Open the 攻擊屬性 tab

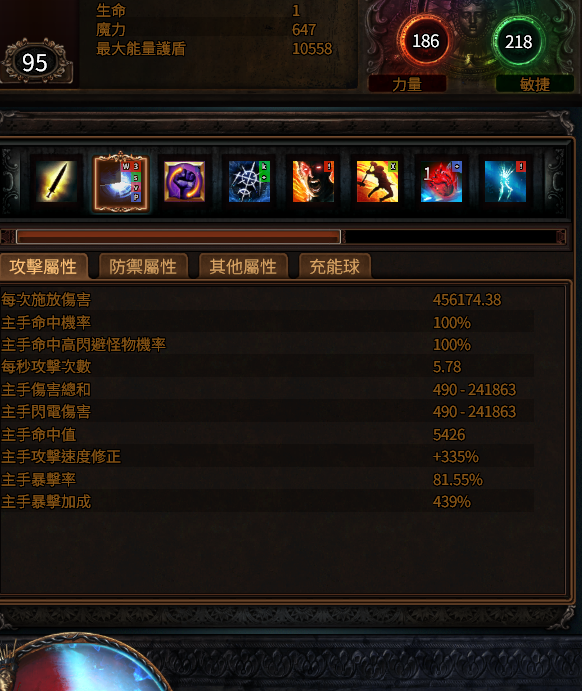[x=43, y=267]
